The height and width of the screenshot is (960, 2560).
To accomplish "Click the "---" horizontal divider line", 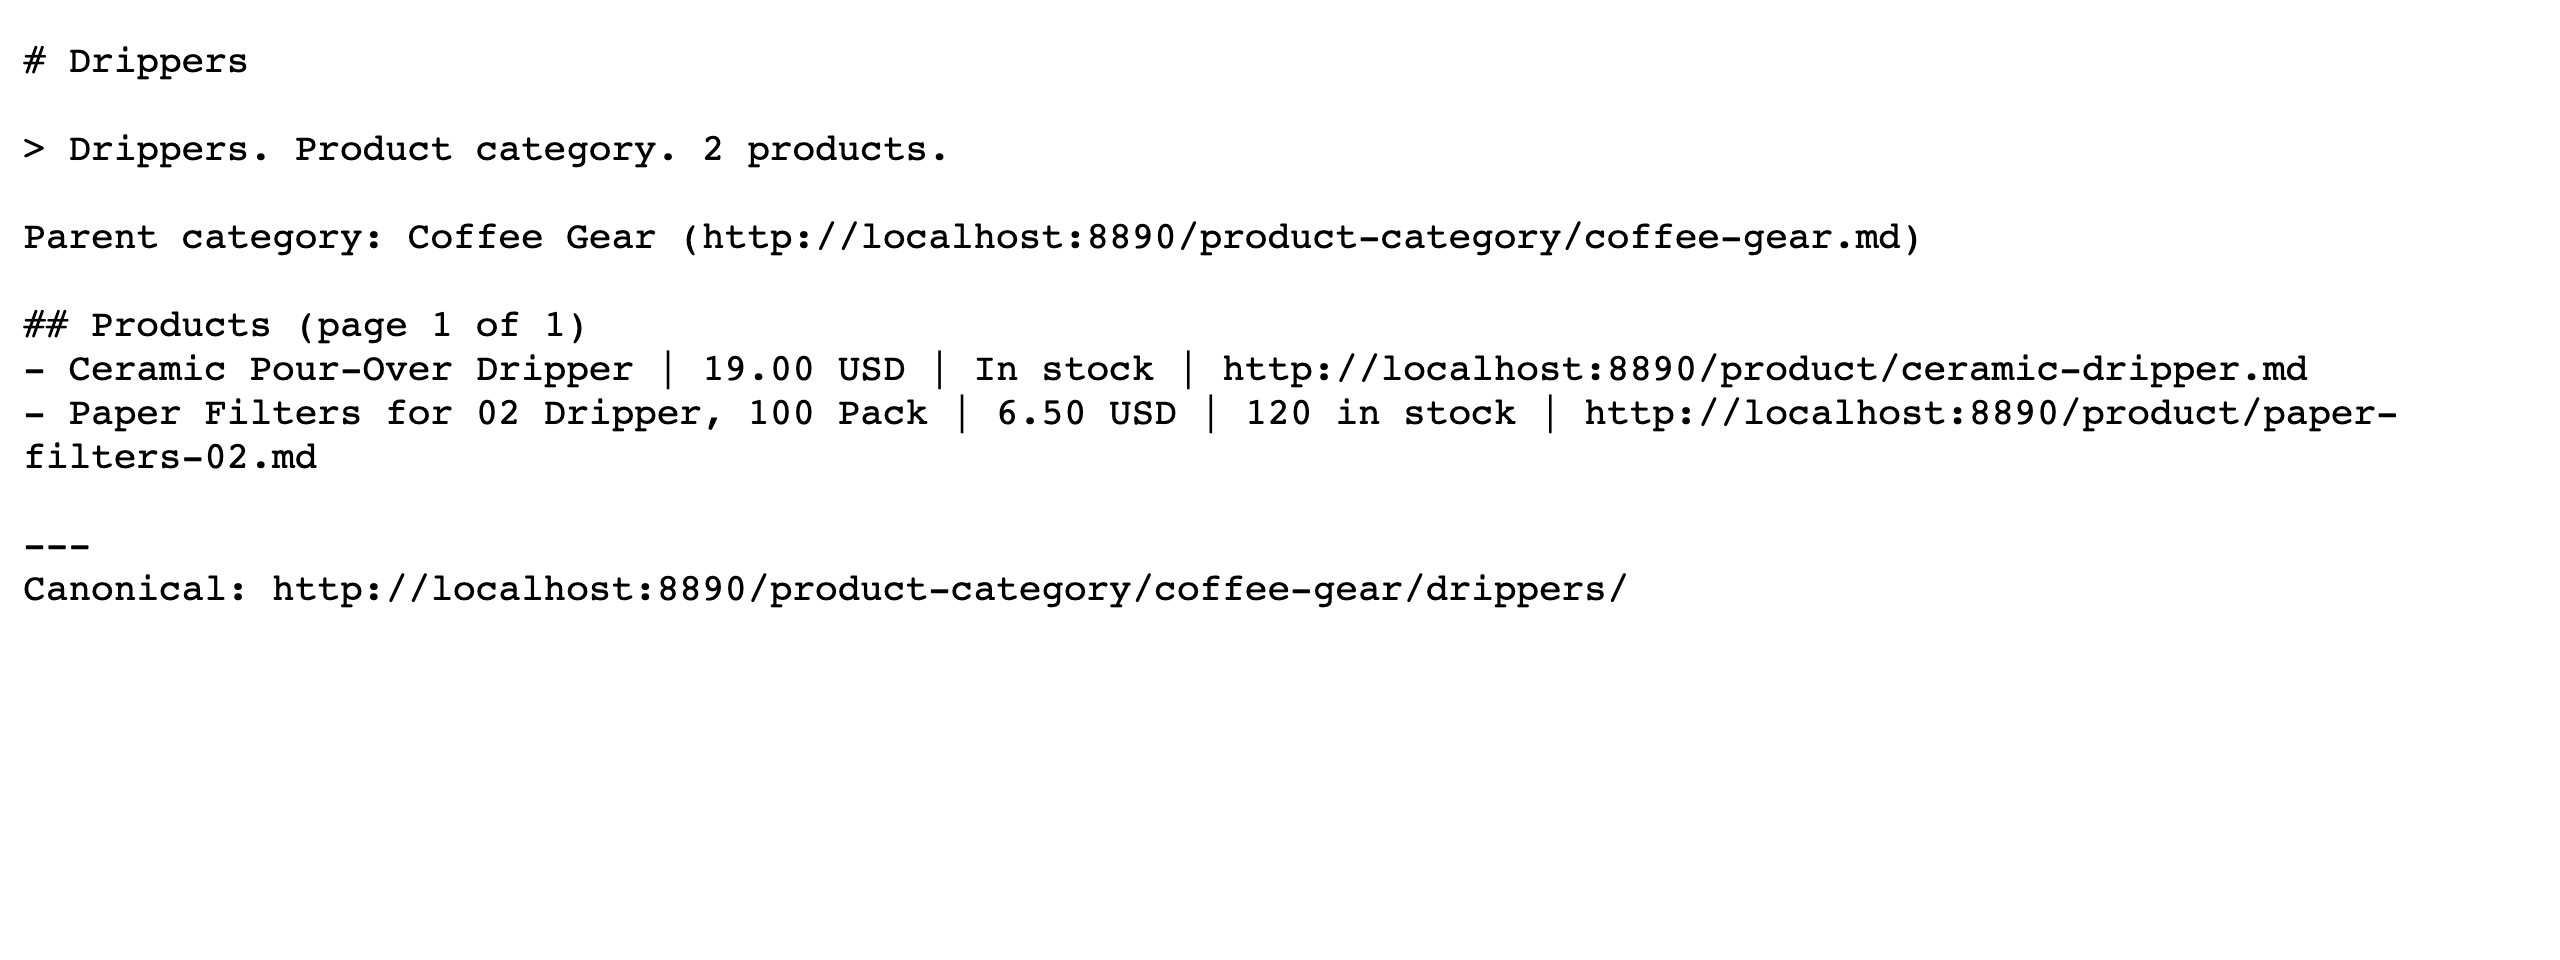I will [x=57, y=546].
